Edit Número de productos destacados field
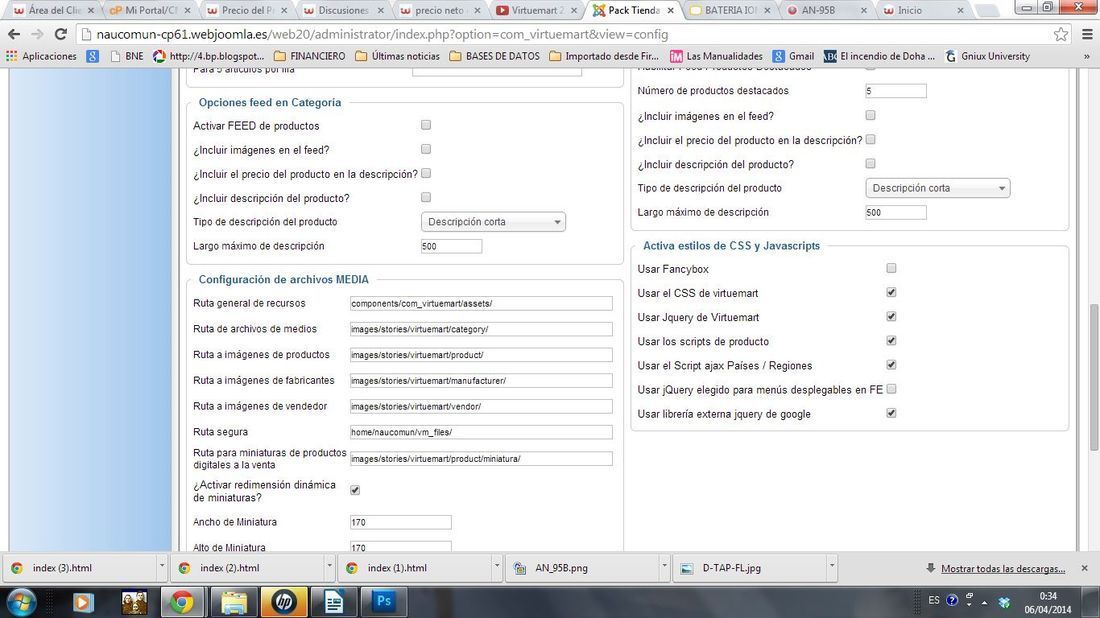 click(896, 90)
